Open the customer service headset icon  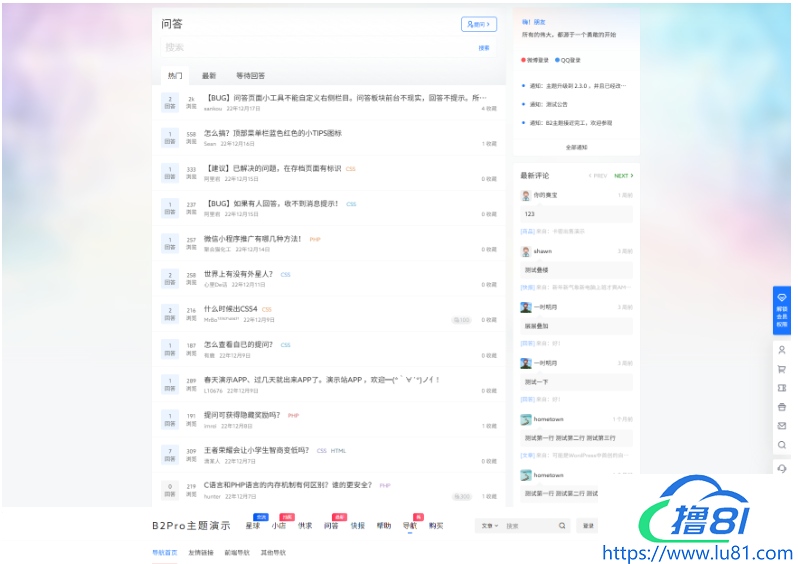pos(782,468)
